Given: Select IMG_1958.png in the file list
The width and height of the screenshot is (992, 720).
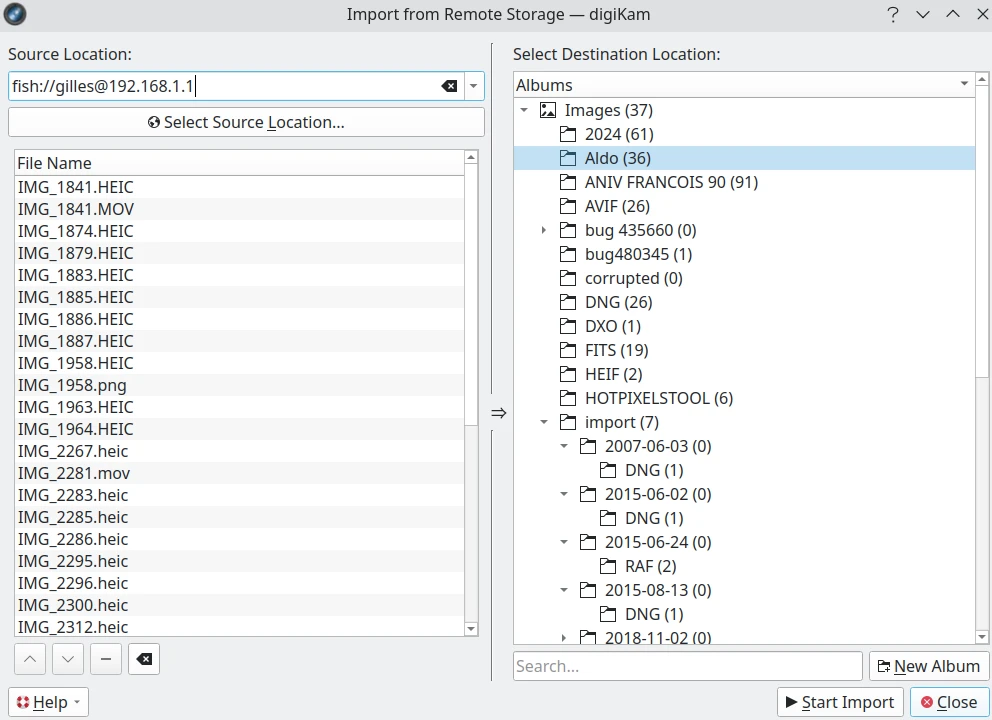Looking at the screenshot, I should tap(72, 385).
